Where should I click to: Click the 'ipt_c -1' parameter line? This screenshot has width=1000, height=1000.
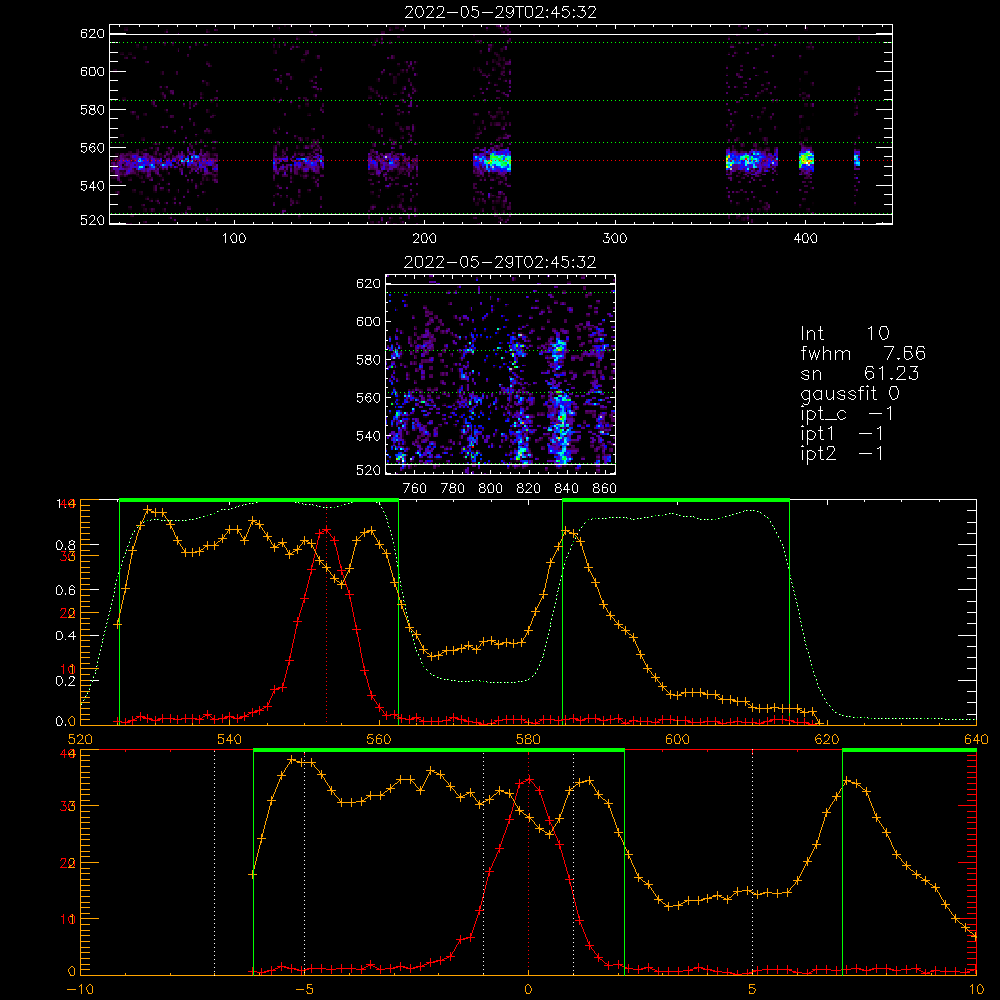847,414
